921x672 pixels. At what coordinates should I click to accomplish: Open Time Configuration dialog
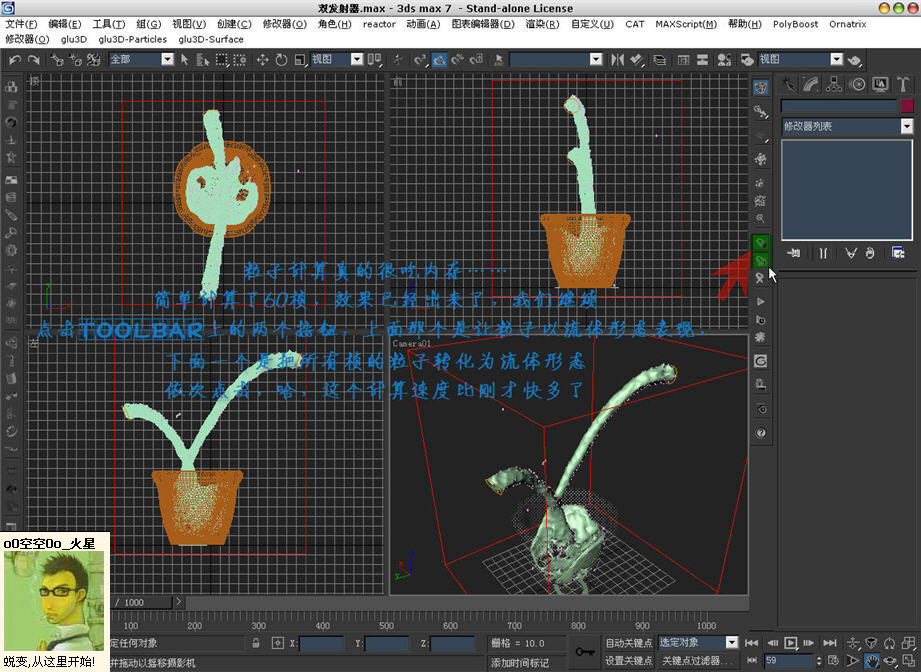point(833,661)
